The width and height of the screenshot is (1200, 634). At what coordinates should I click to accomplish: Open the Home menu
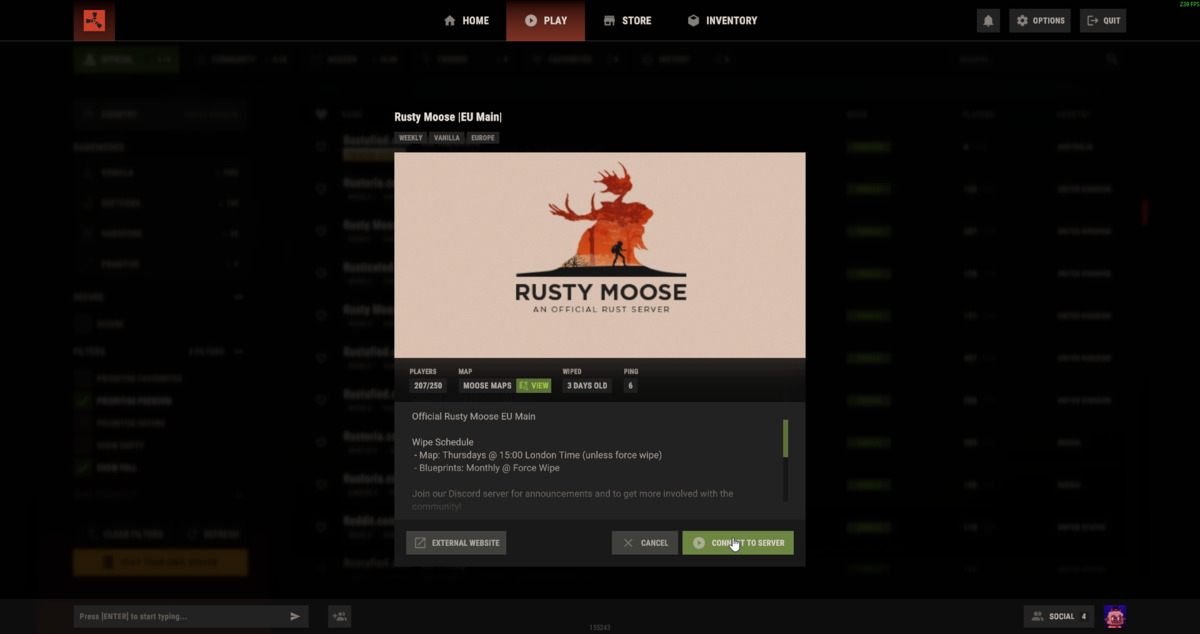[x=466, y=20]
